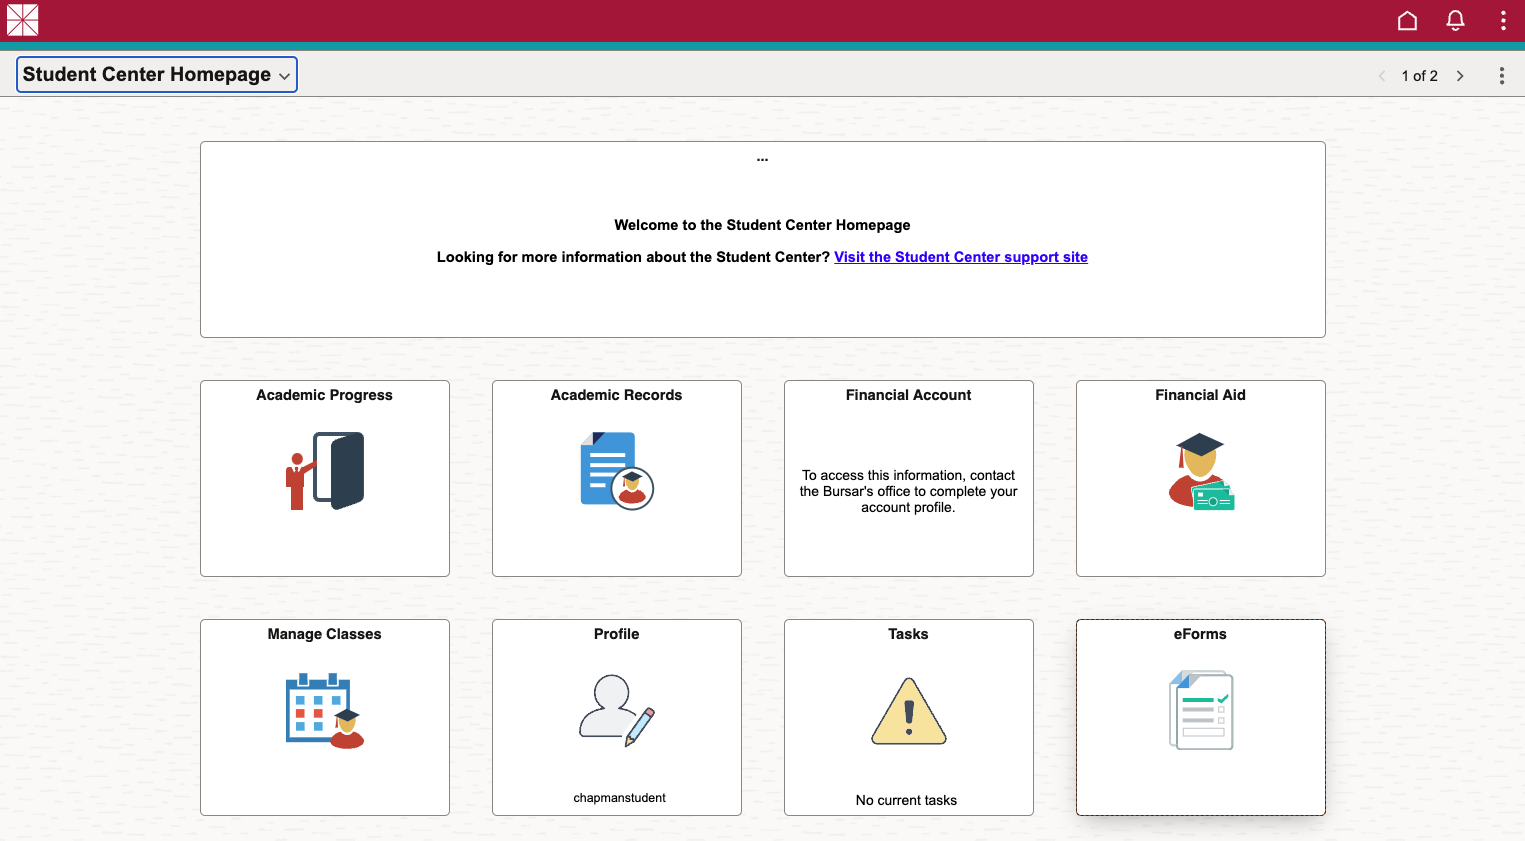The image size is (1525, 841).
Task: Click the Bursar's office message text
Action: pyautogui.click(x=908, y=491)
